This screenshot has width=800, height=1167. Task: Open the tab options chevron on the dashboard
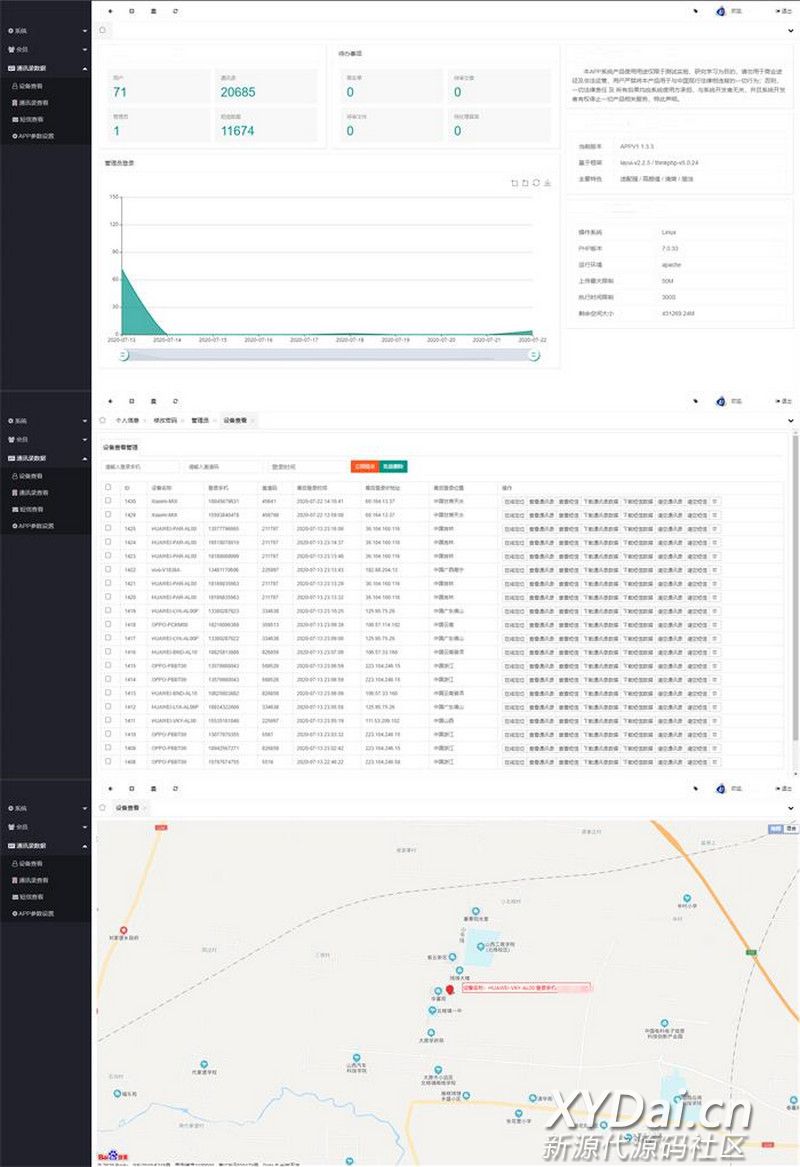[790, 31]
